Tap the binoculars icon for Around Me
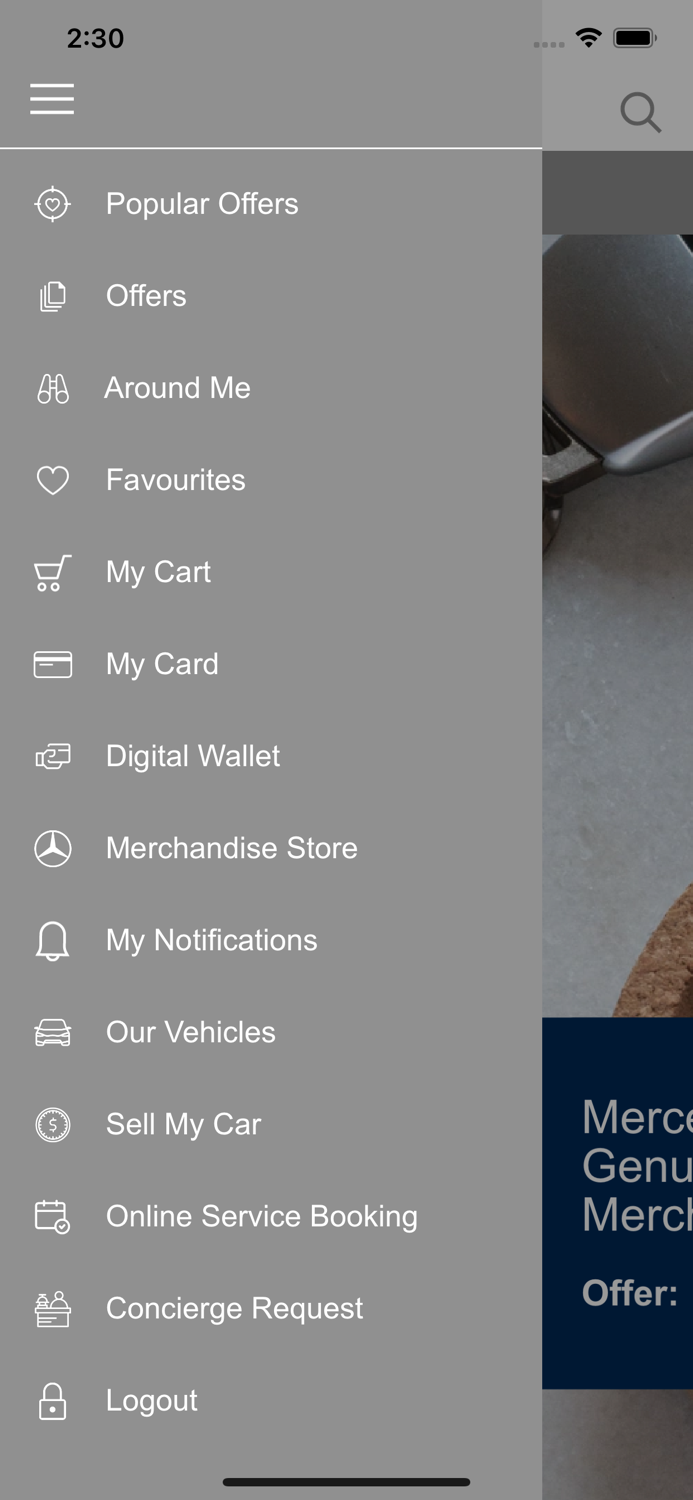Image resolution: width=693 pixels, height=1500 pixels. (53, 388)
